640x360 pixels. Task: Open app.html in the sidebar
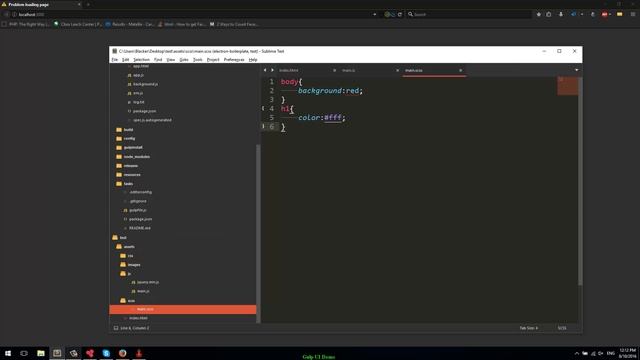pyautogui.click(x=141, y=66)
